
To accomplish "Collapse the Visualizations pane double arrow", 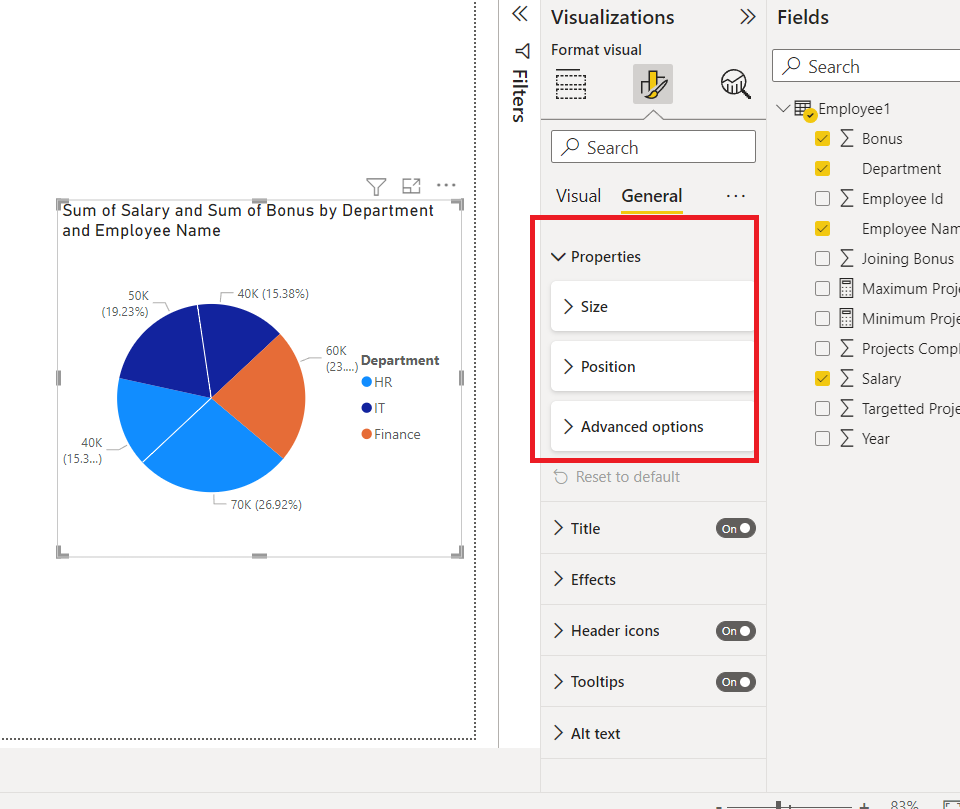I will coord(747,17).
